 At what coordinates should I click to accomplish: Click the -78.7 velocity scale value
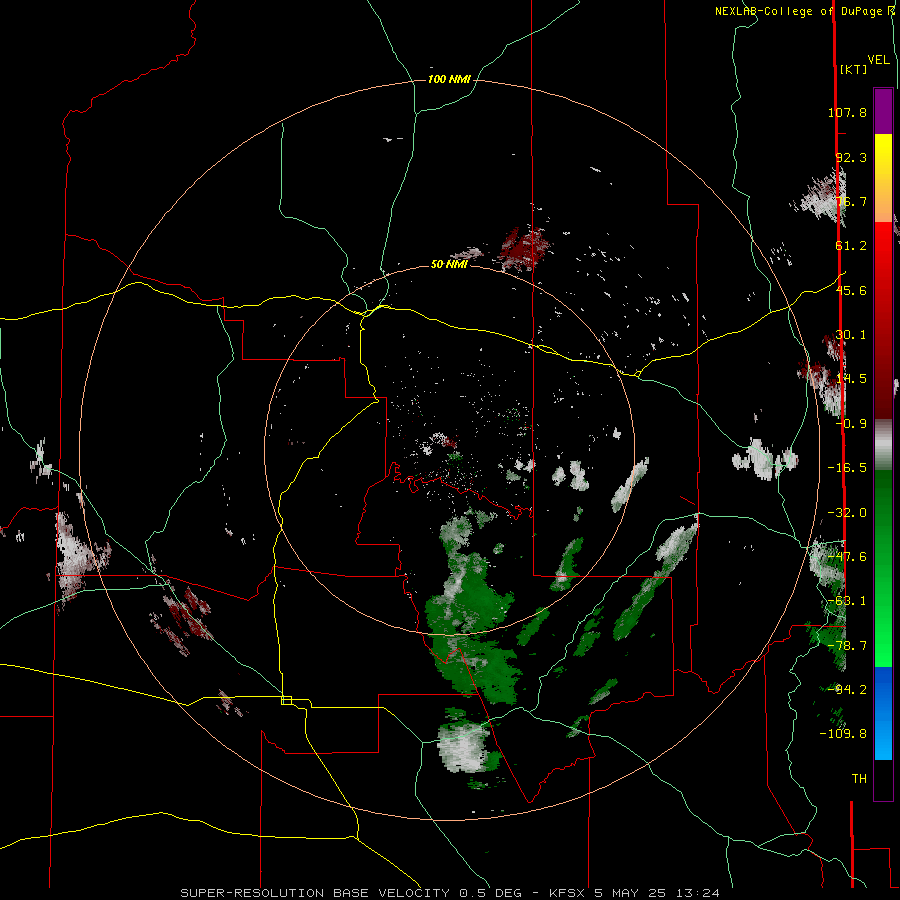tap(847, 646)
